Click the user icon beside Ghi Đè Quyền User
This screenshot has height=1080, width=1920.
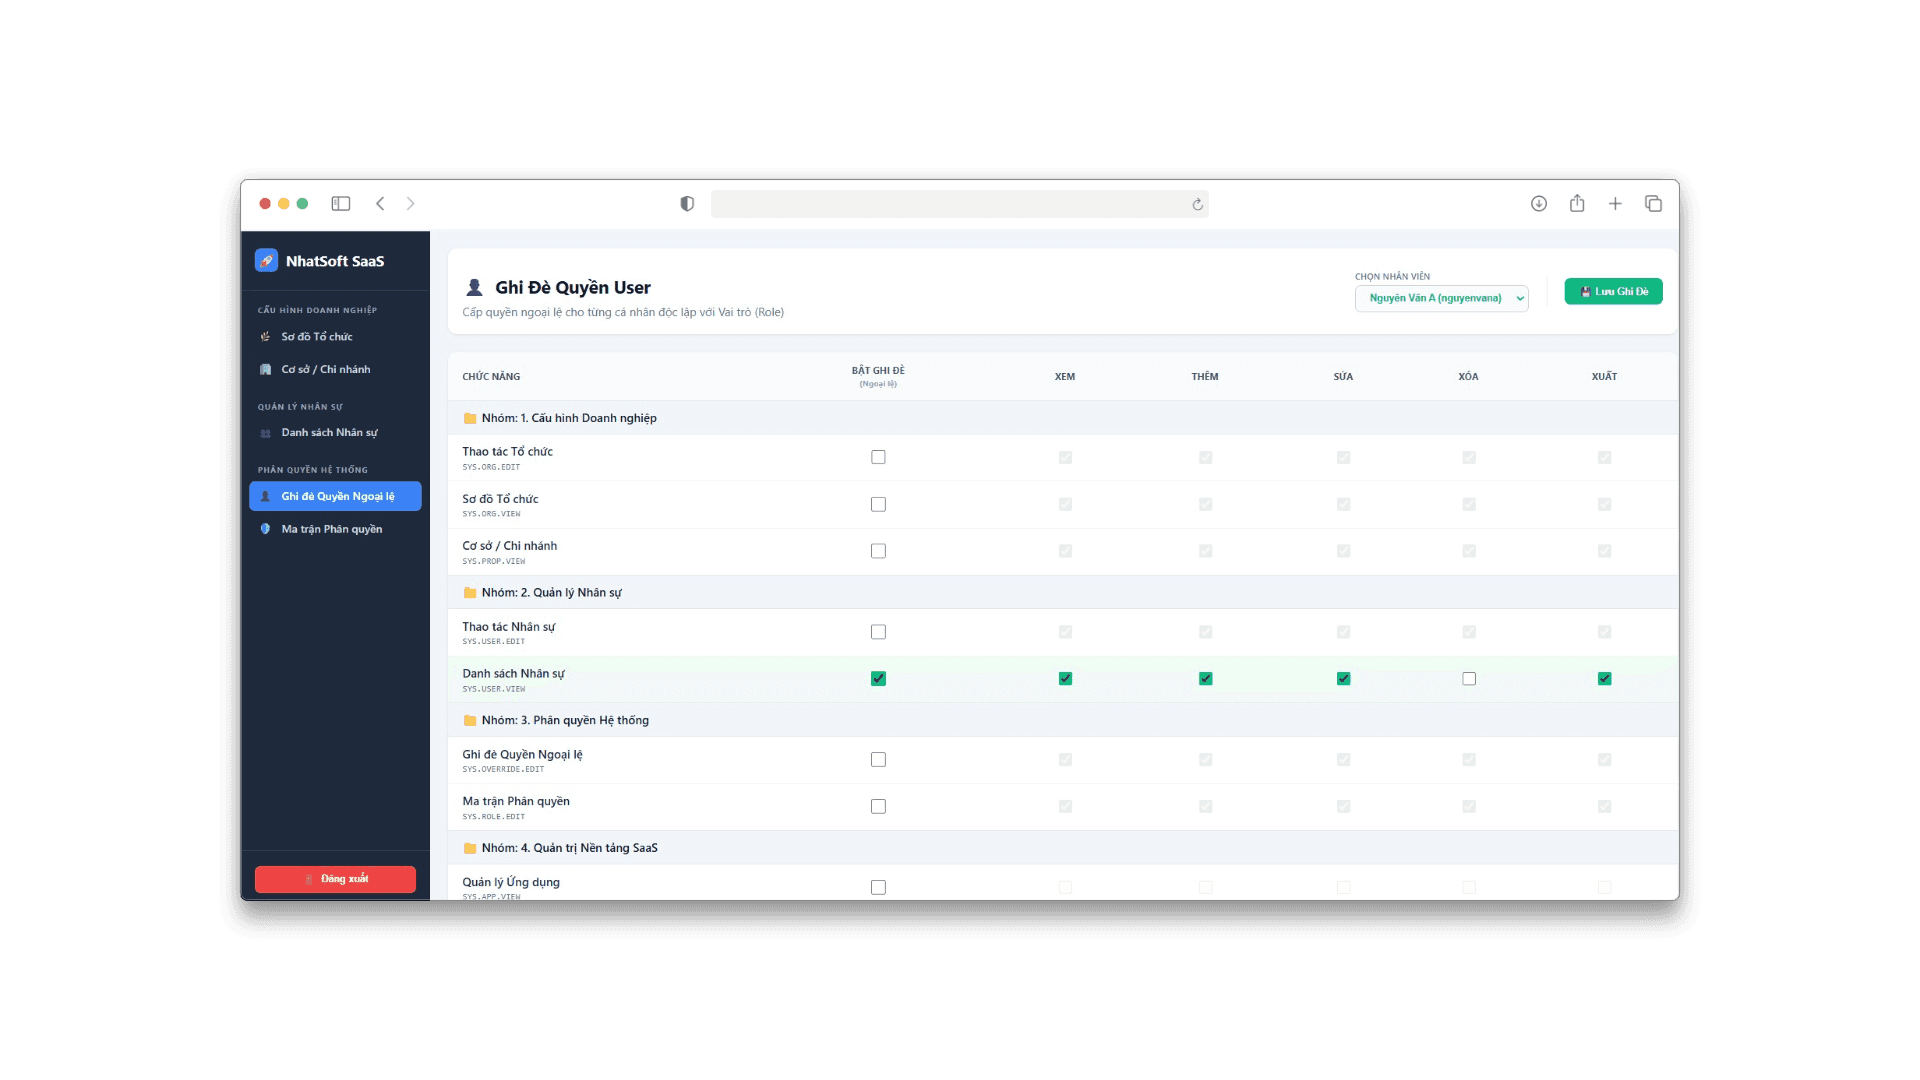click(474, 288)
